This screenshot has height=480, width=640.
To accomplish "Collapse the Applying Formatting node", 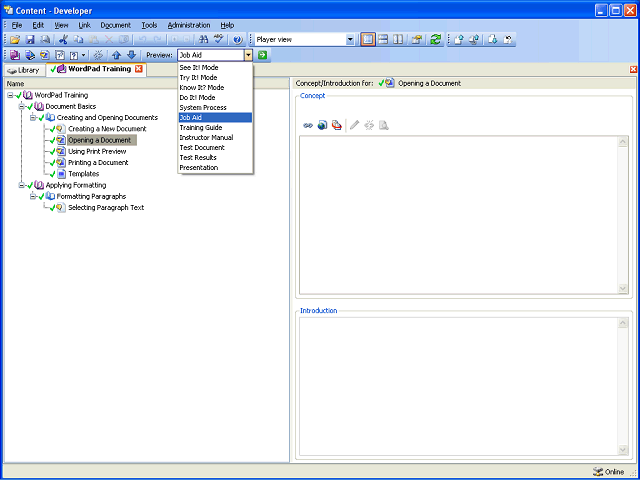I will pos(22,185).
